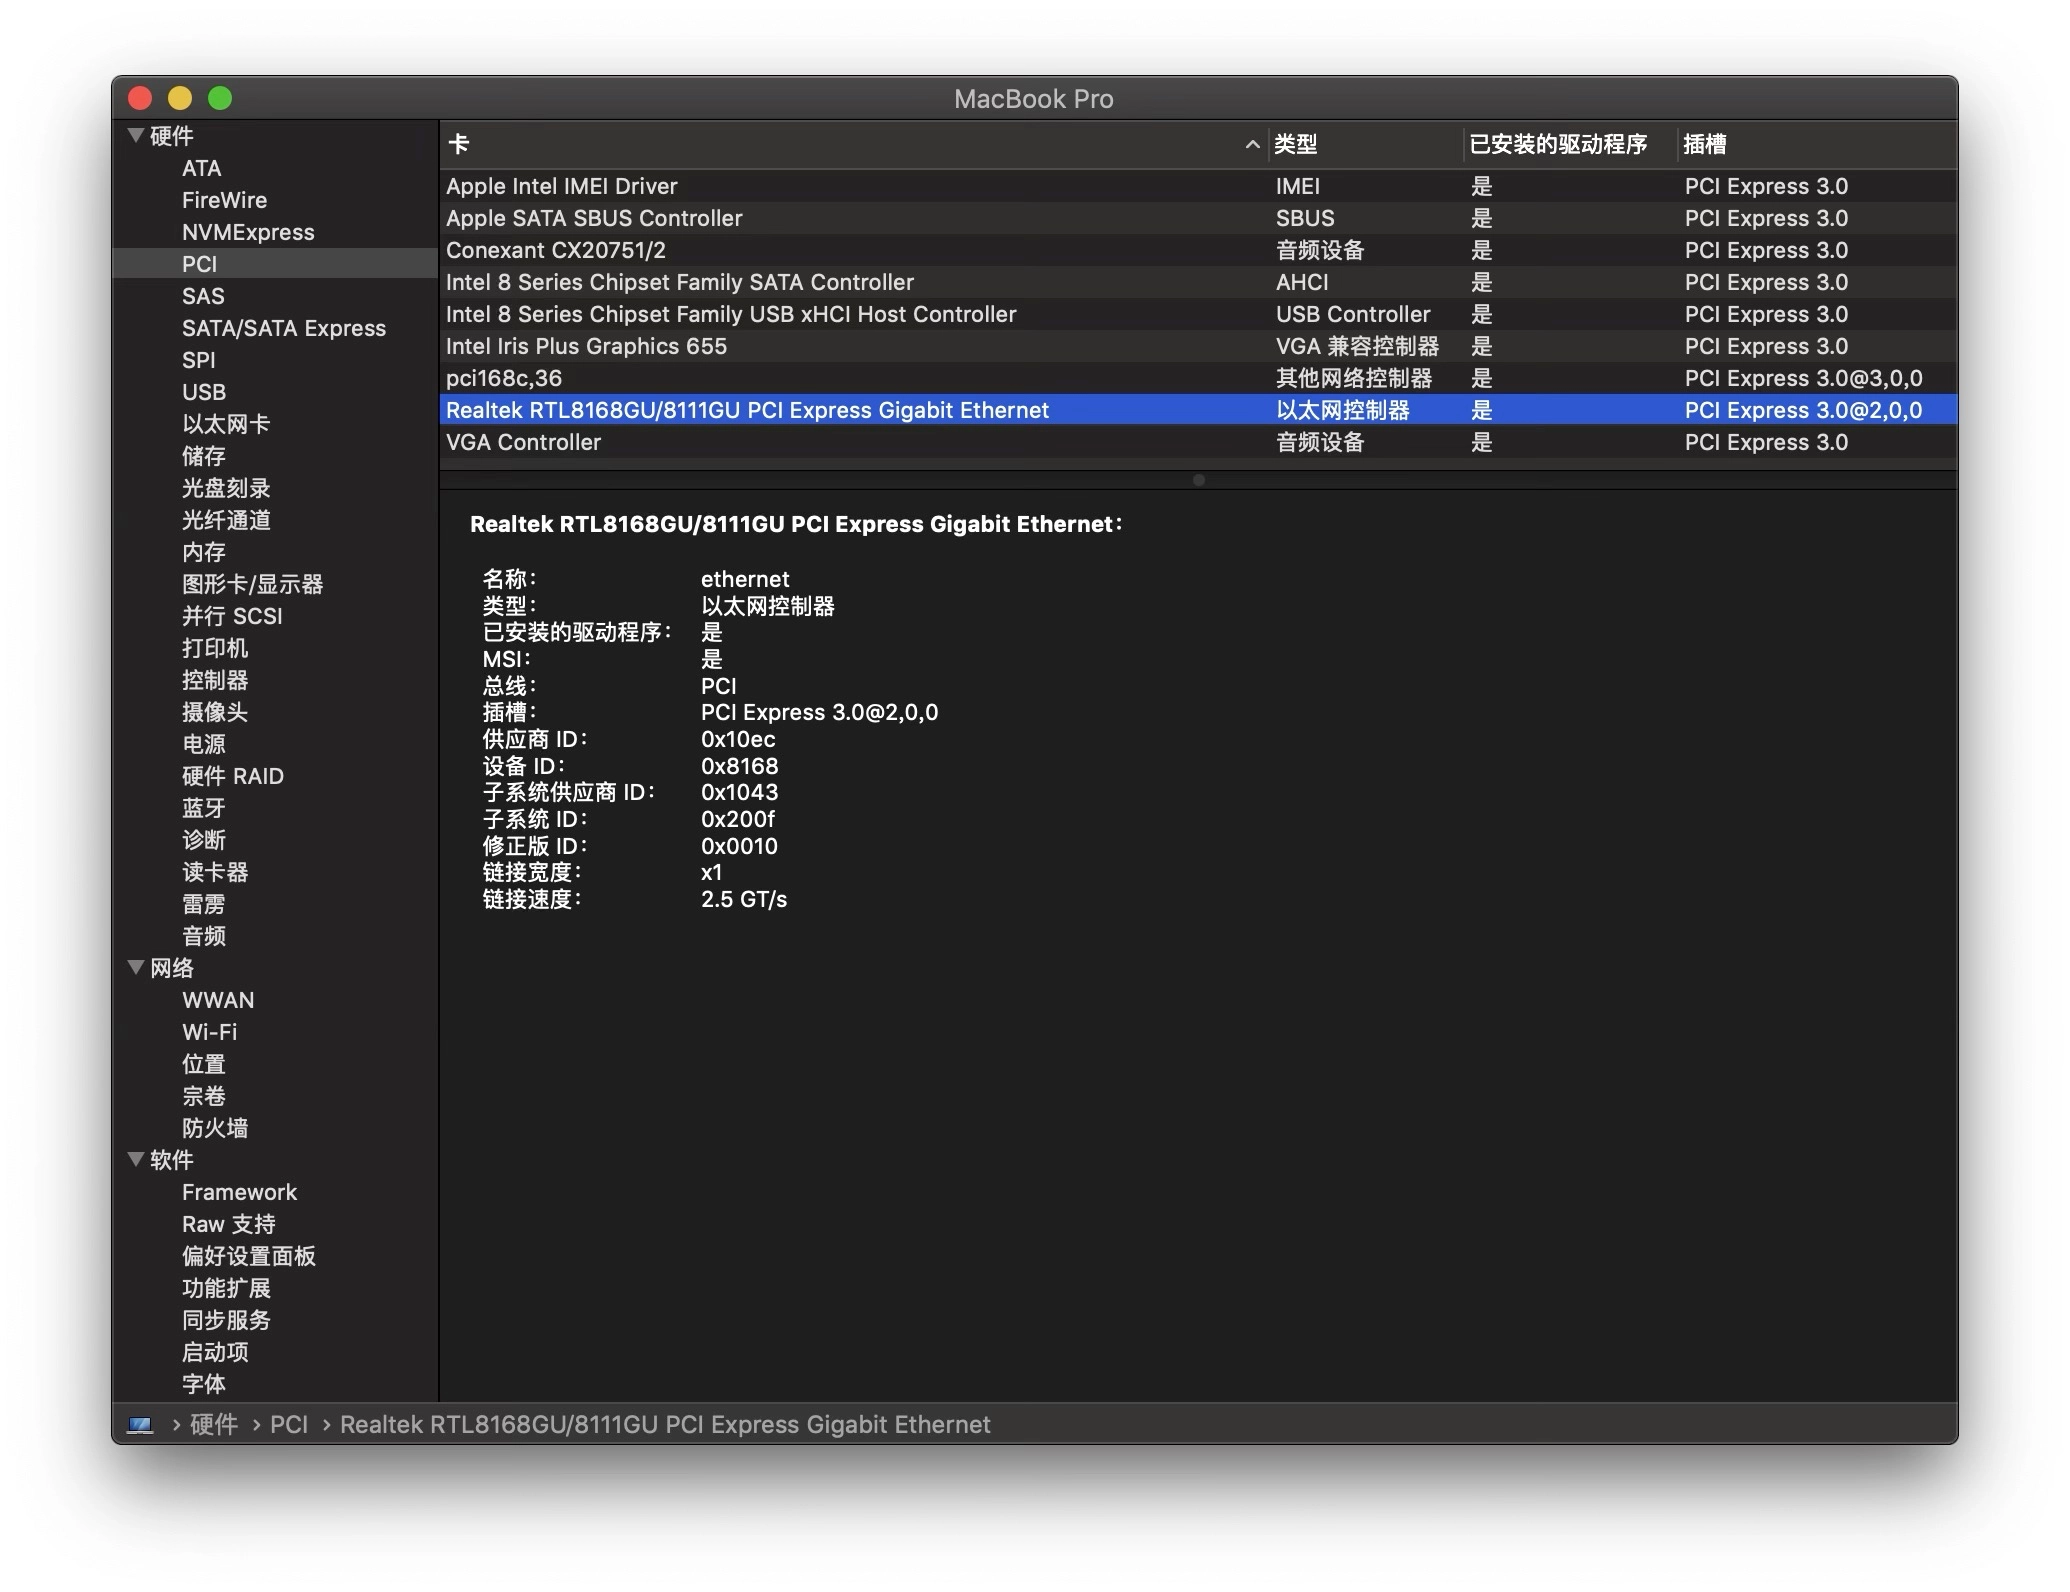Open Raw 支持 under 软件

275,1224
